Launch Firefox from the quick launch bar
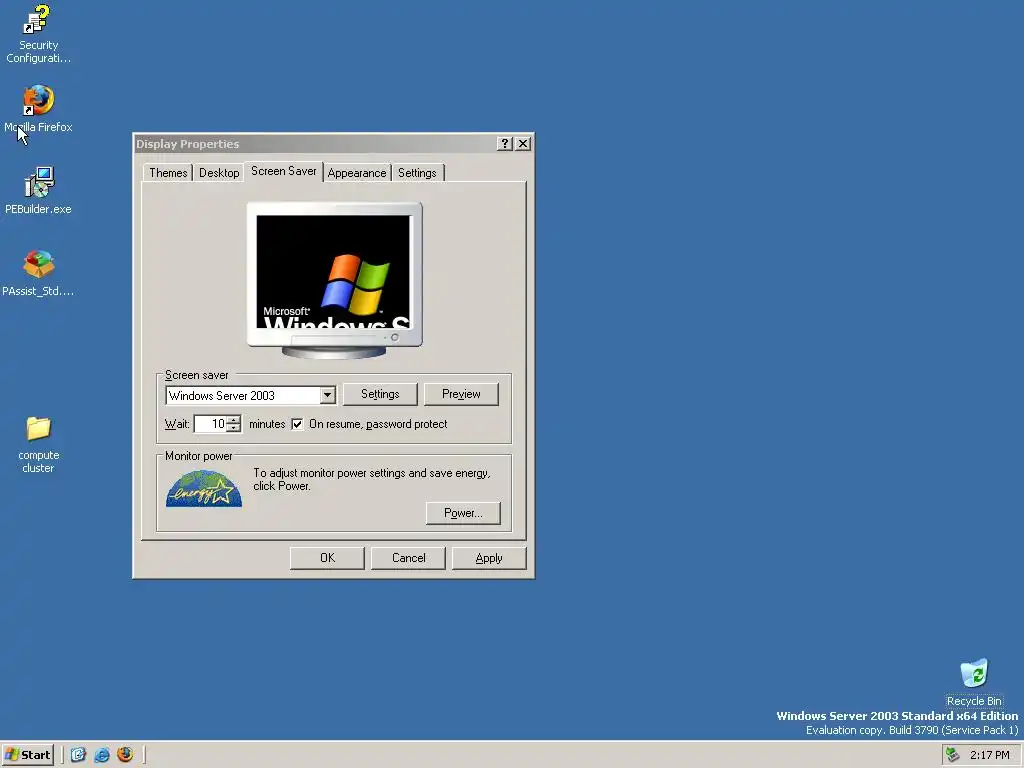Screen dimensions: 1024x768 (125, 755)
